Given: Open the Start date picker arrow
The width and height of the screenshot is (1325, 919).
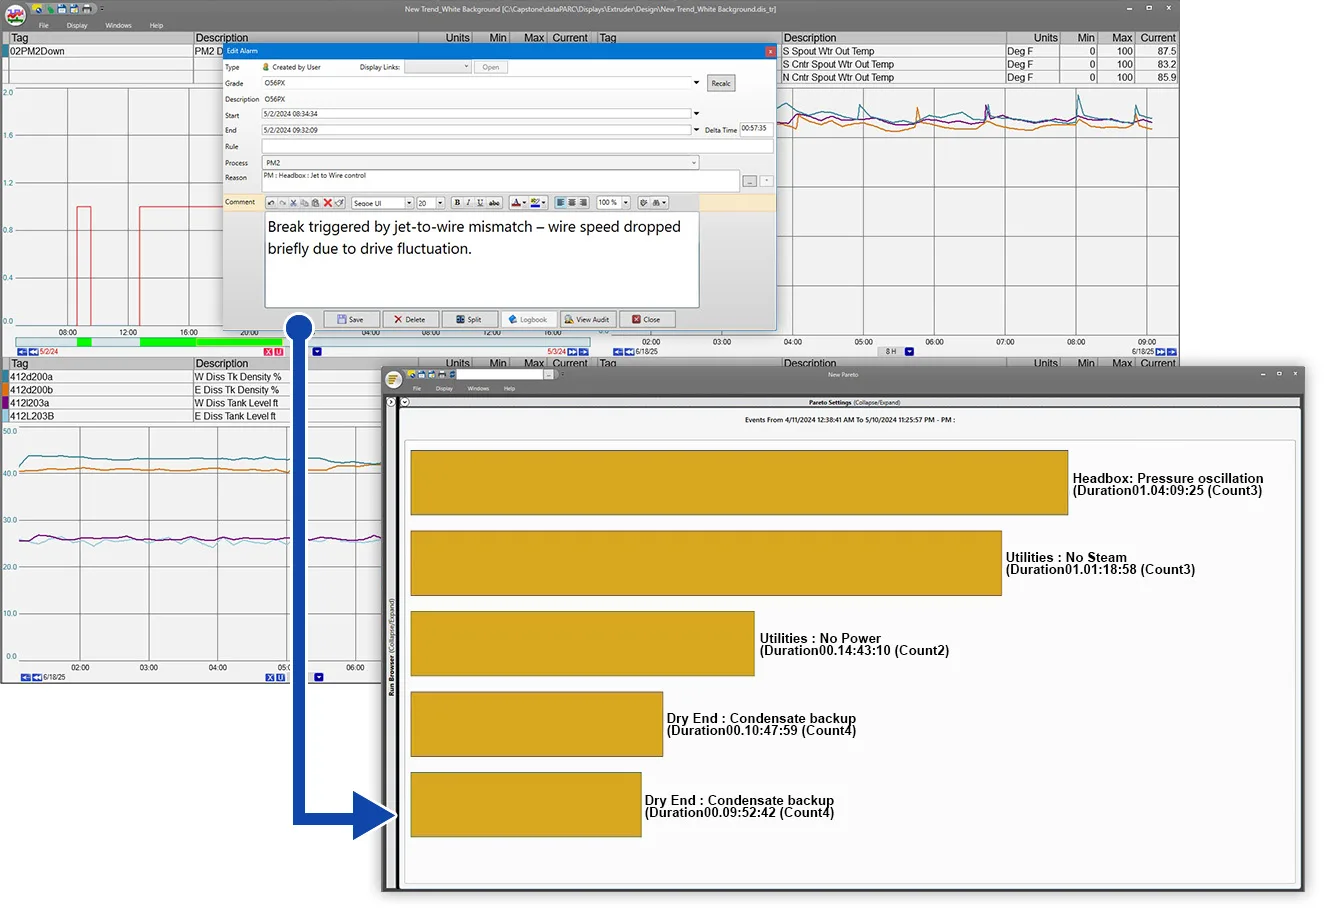Looking at the screenshot, I should (696, 114).
